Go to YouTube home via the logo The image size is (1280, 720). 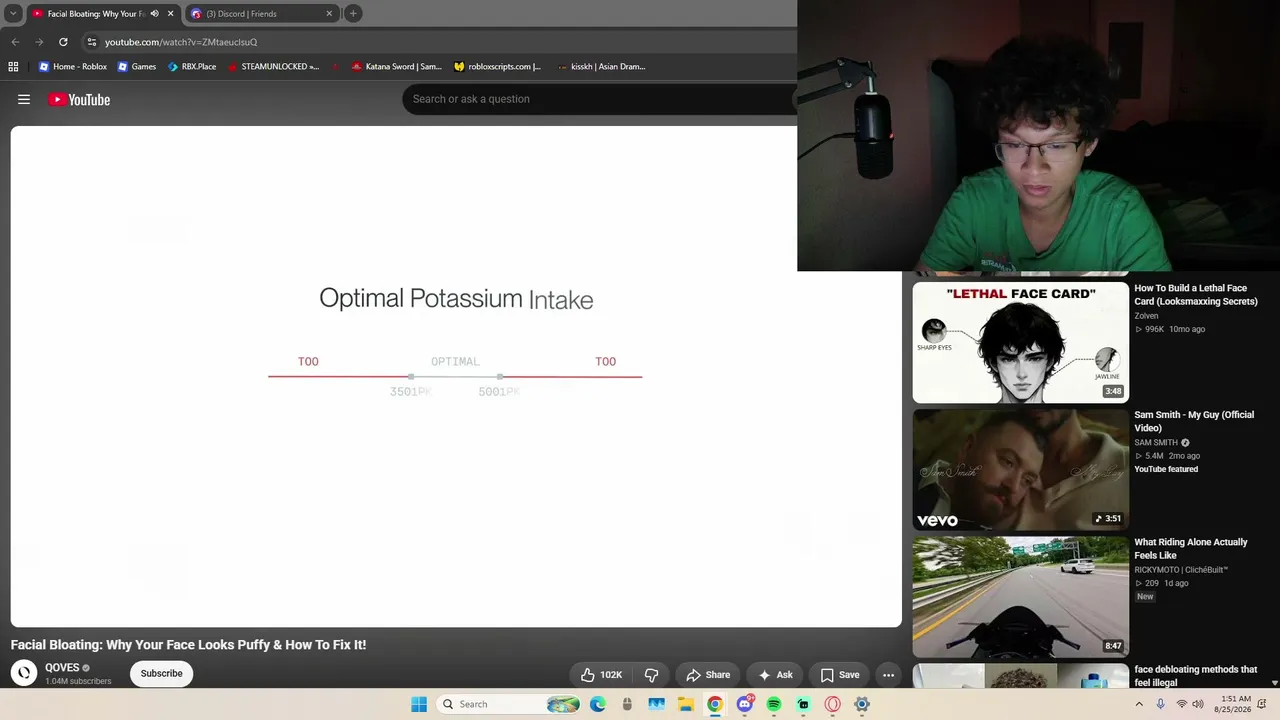[x=79, y=99]
